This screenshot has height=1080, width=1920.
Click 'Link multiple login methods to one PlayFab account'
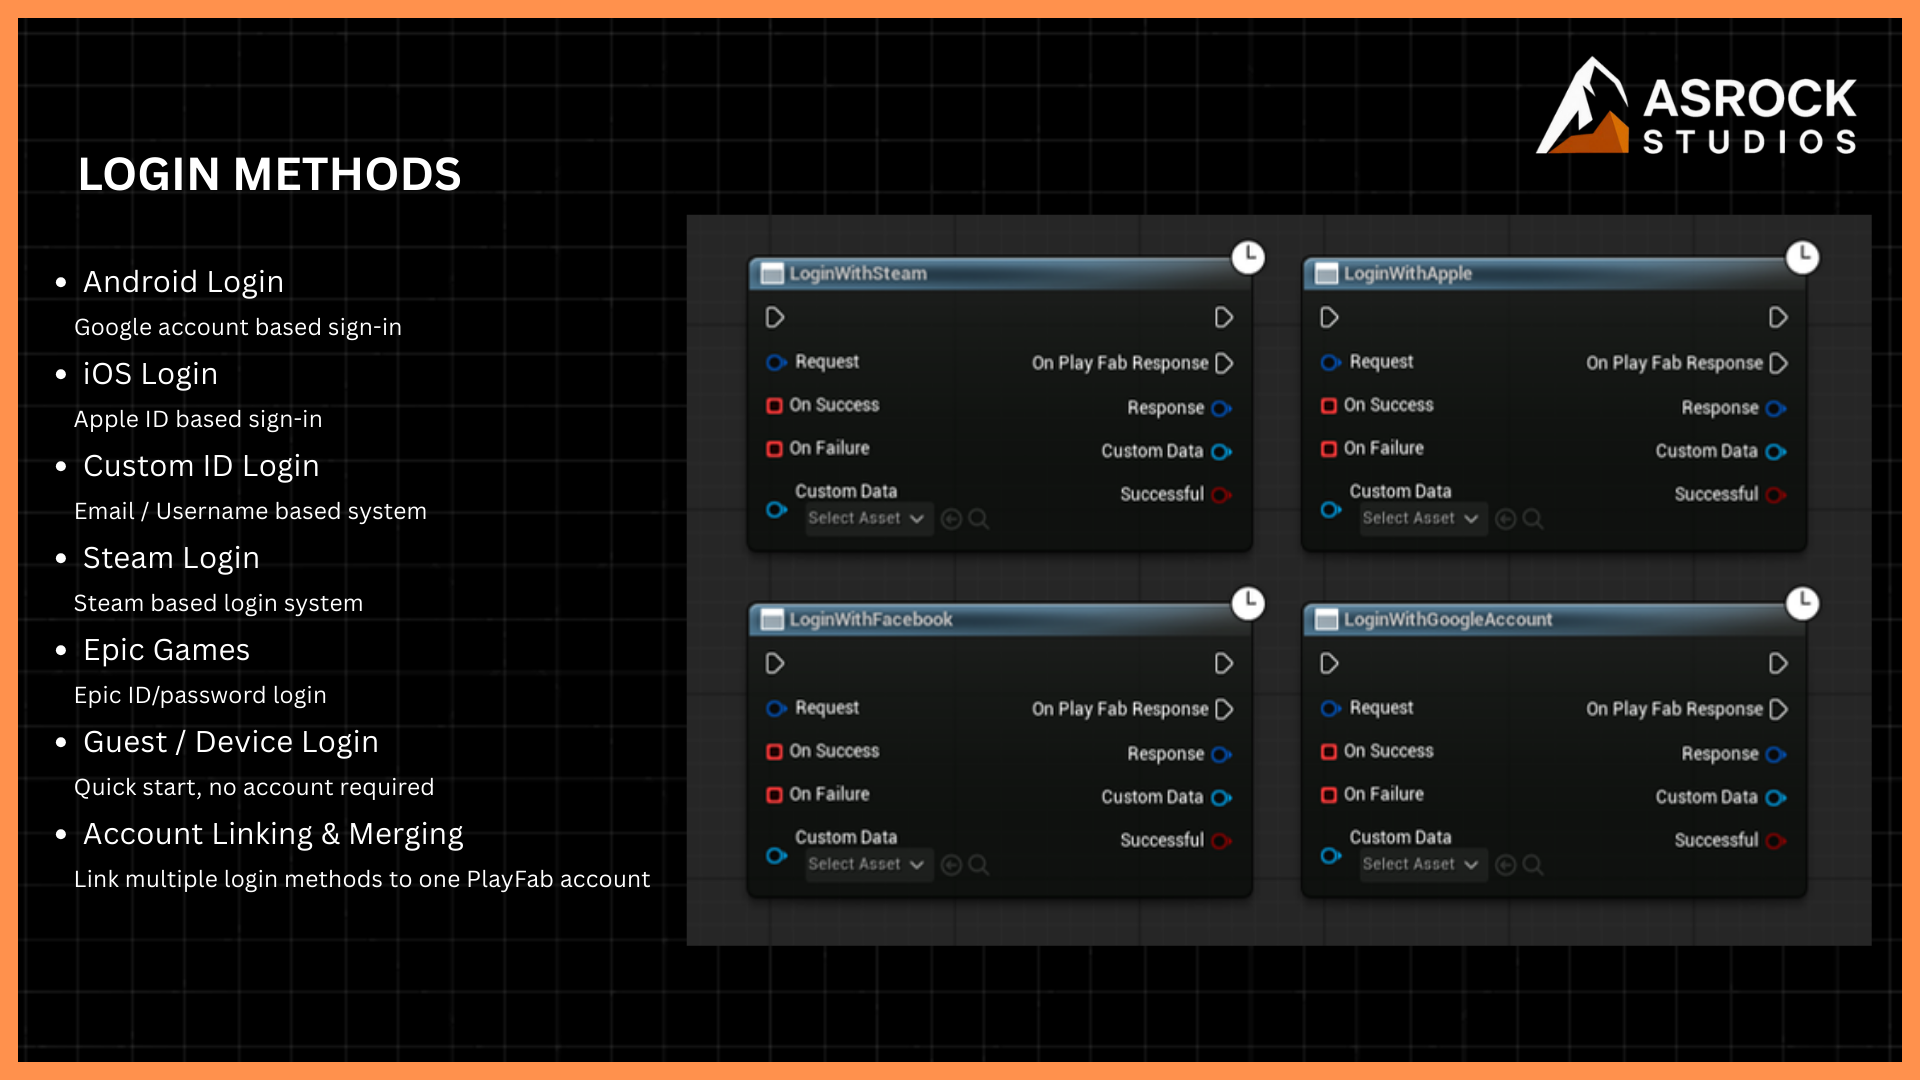pos(362,879)
